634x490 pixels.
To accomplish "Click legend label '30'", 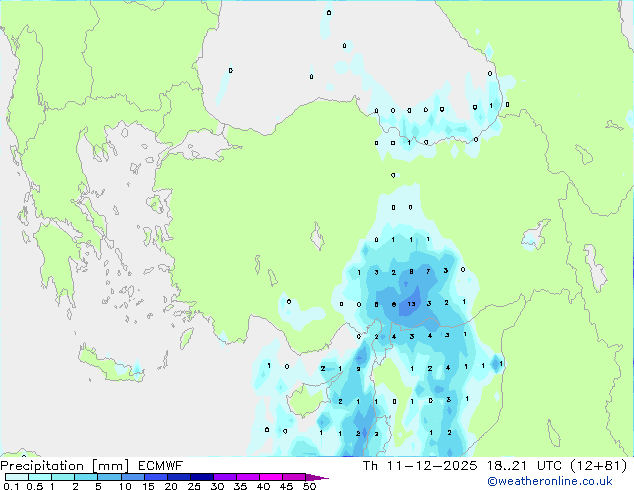I will coord(217,486).
